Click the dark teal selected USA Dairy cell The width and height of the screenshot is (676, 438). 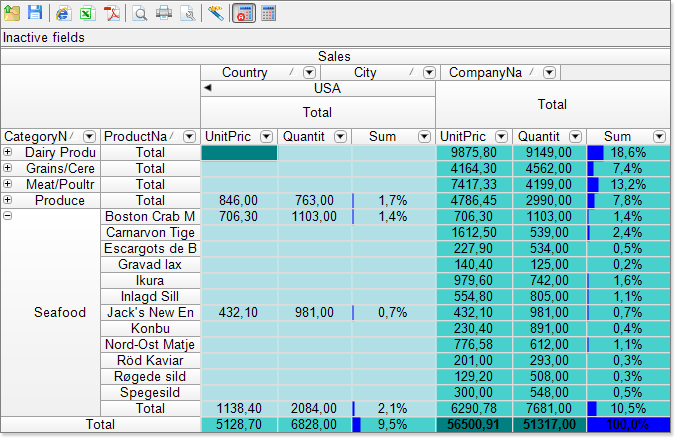pyautogui.click(x=239, y=153)
